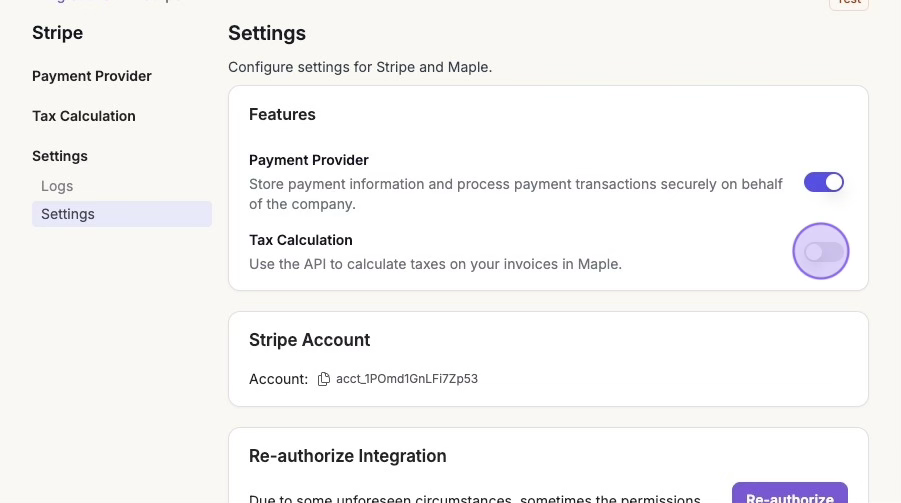Select the highlighted Settings sub-item in sidebar

pos(68,214)
